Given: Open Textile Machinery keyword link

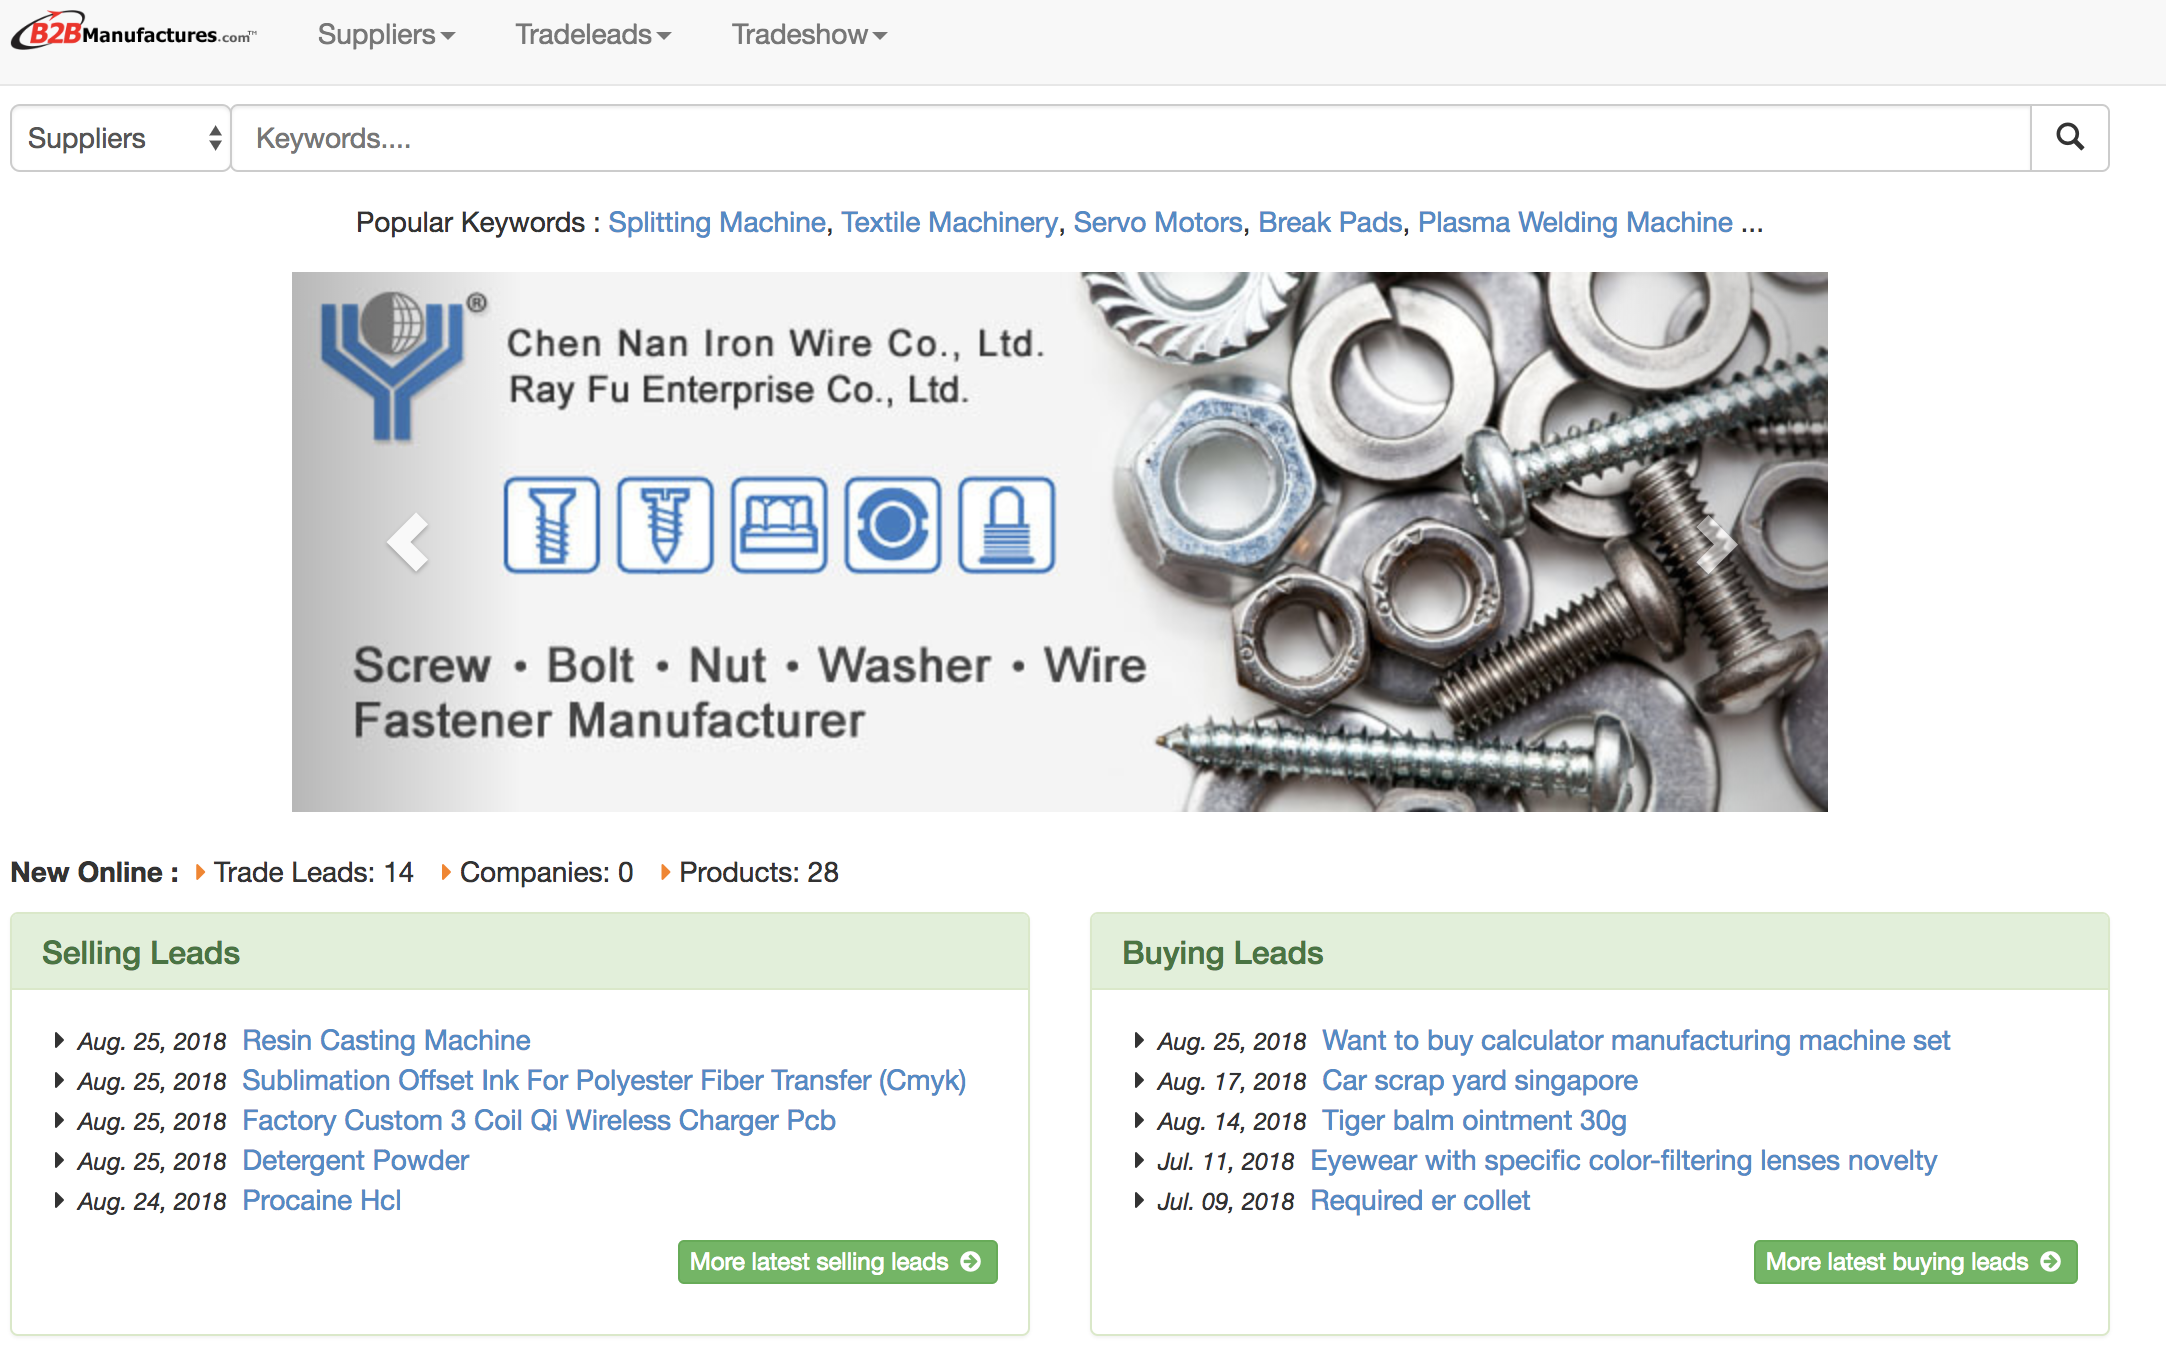Looking at the screenshot, I should (x=949, y=222).
